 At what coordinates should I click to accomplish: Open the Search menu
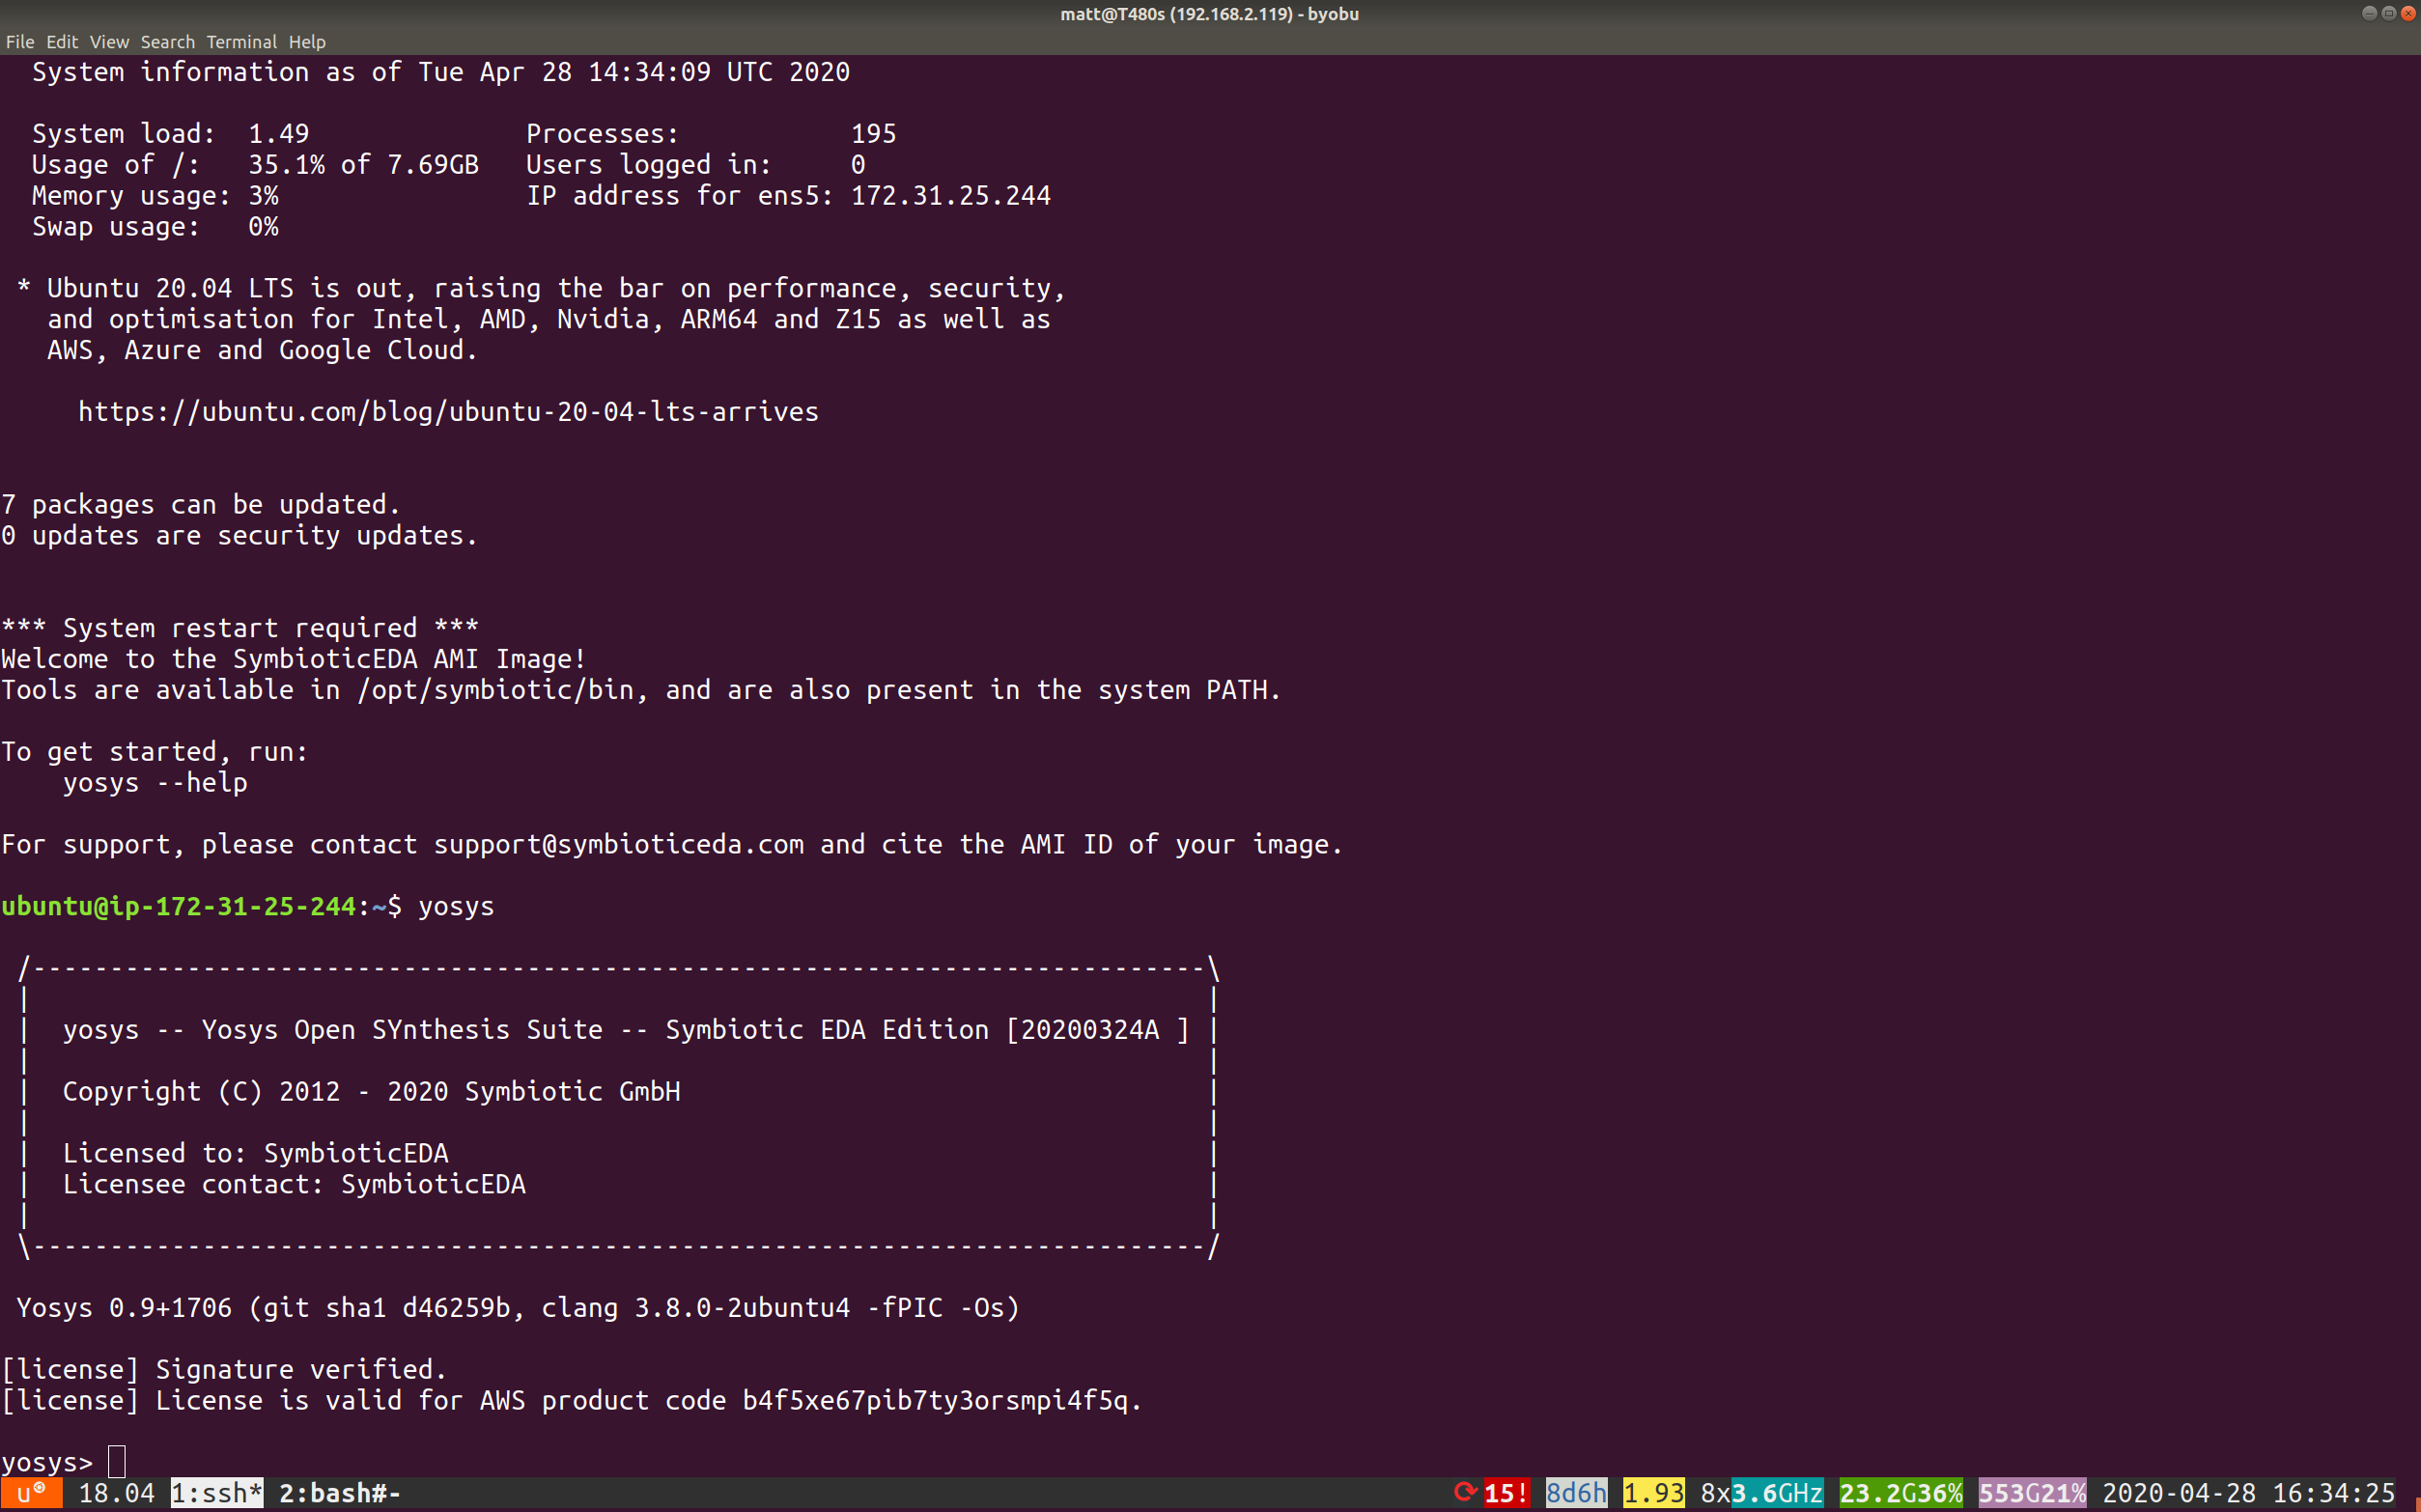[167, 42]
